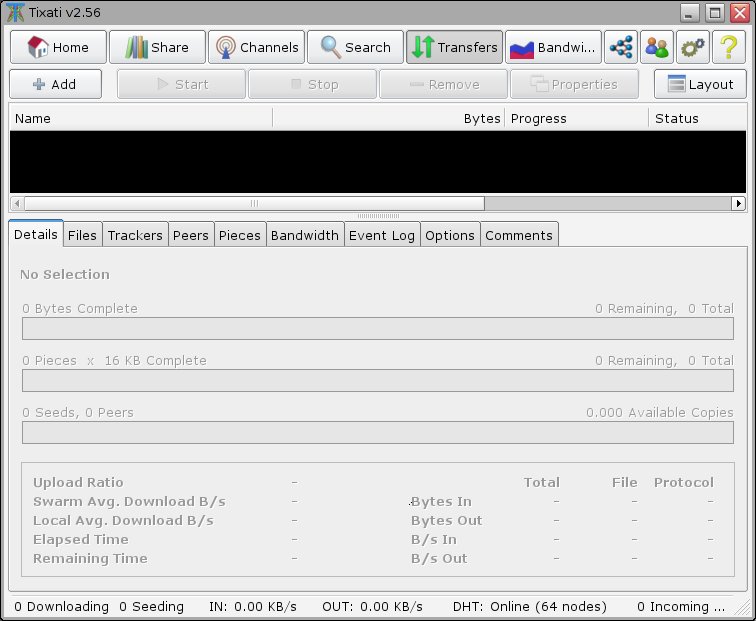This screenshot has width=756, height=621.
Task: Open transfer Properties button
Action: pos(575,84)
